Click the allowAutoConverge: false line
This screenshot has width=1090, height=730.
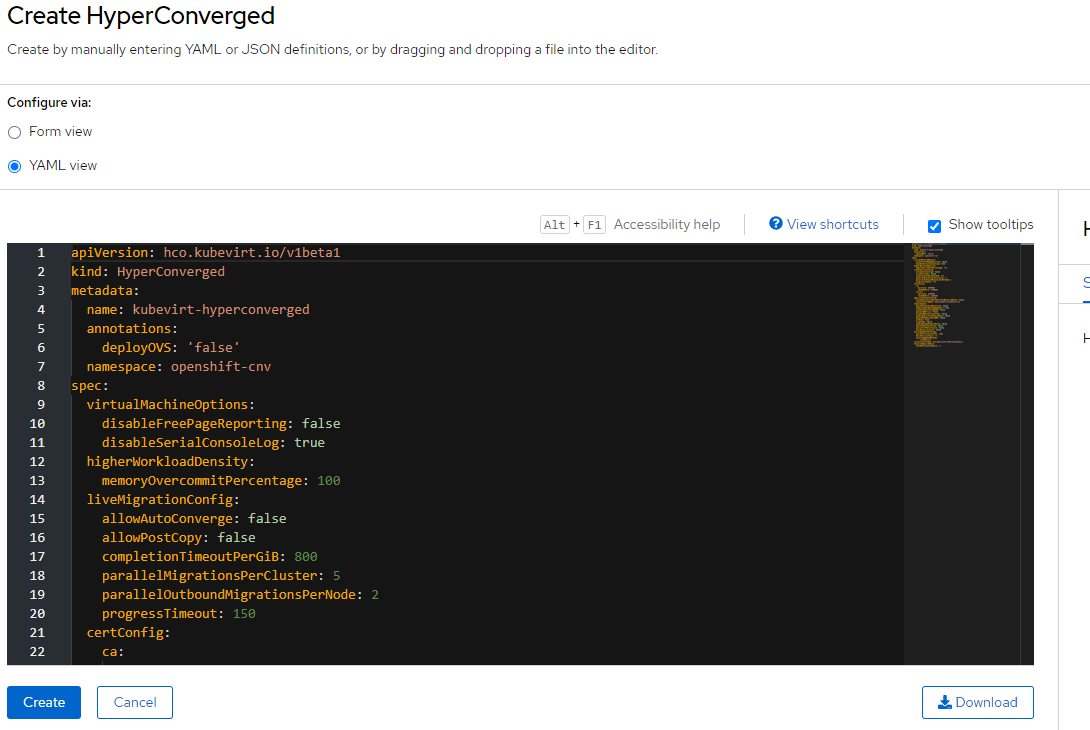coord(194,519)
